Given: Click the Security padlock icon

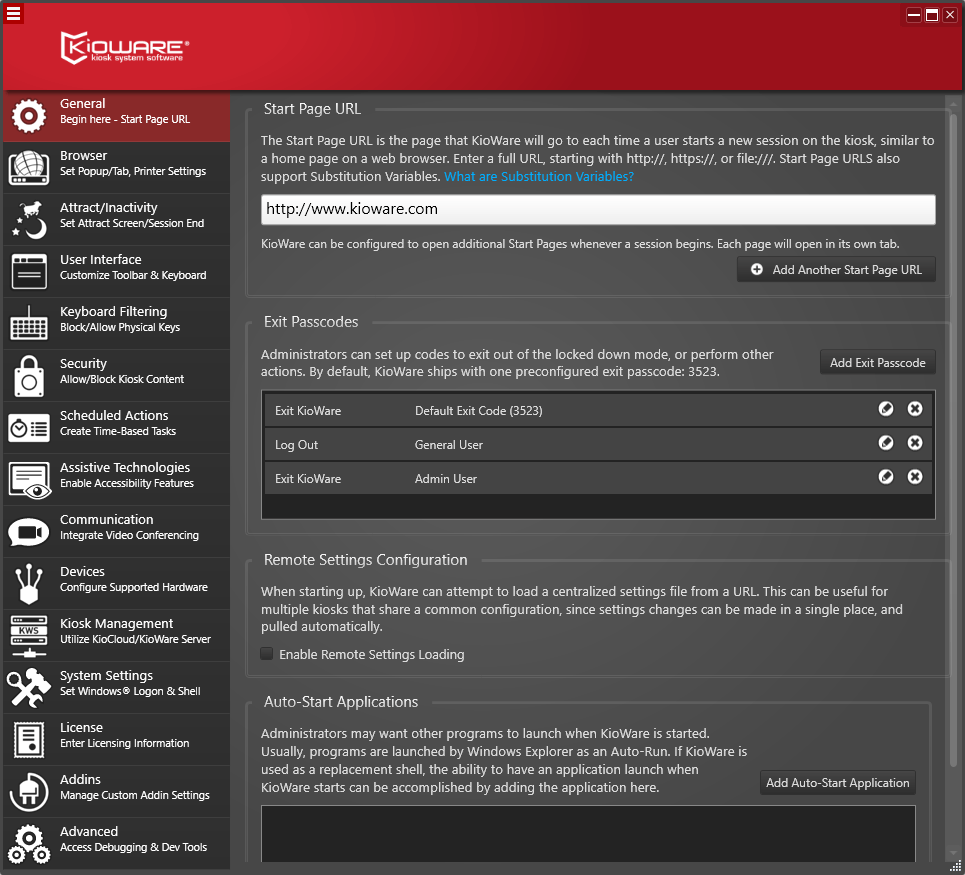Looking at the screenshot, I should pyautogui.click(x=29, y=376).
